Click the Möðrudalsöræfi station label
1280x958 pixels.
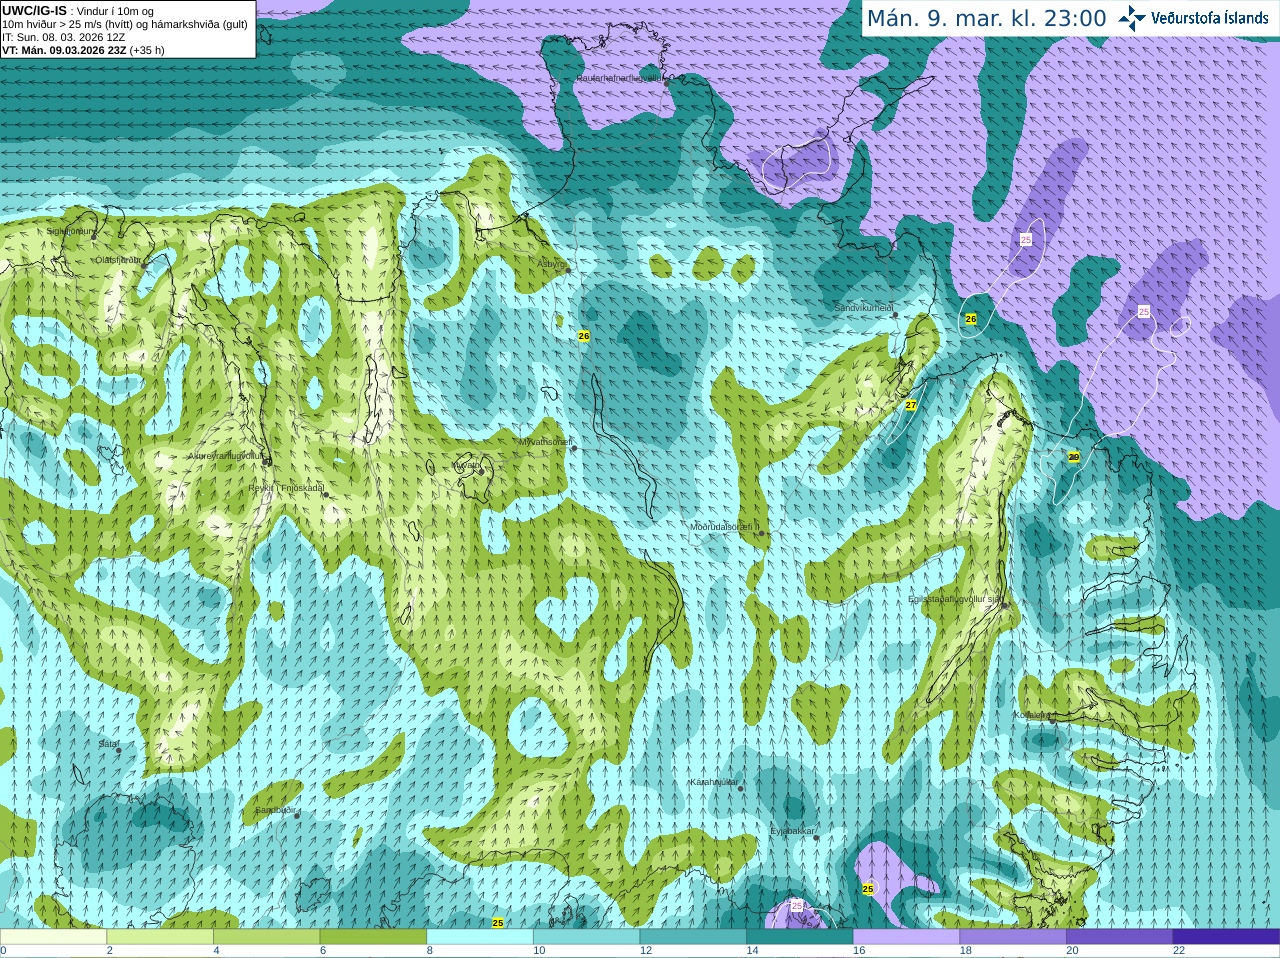(725, 526)
